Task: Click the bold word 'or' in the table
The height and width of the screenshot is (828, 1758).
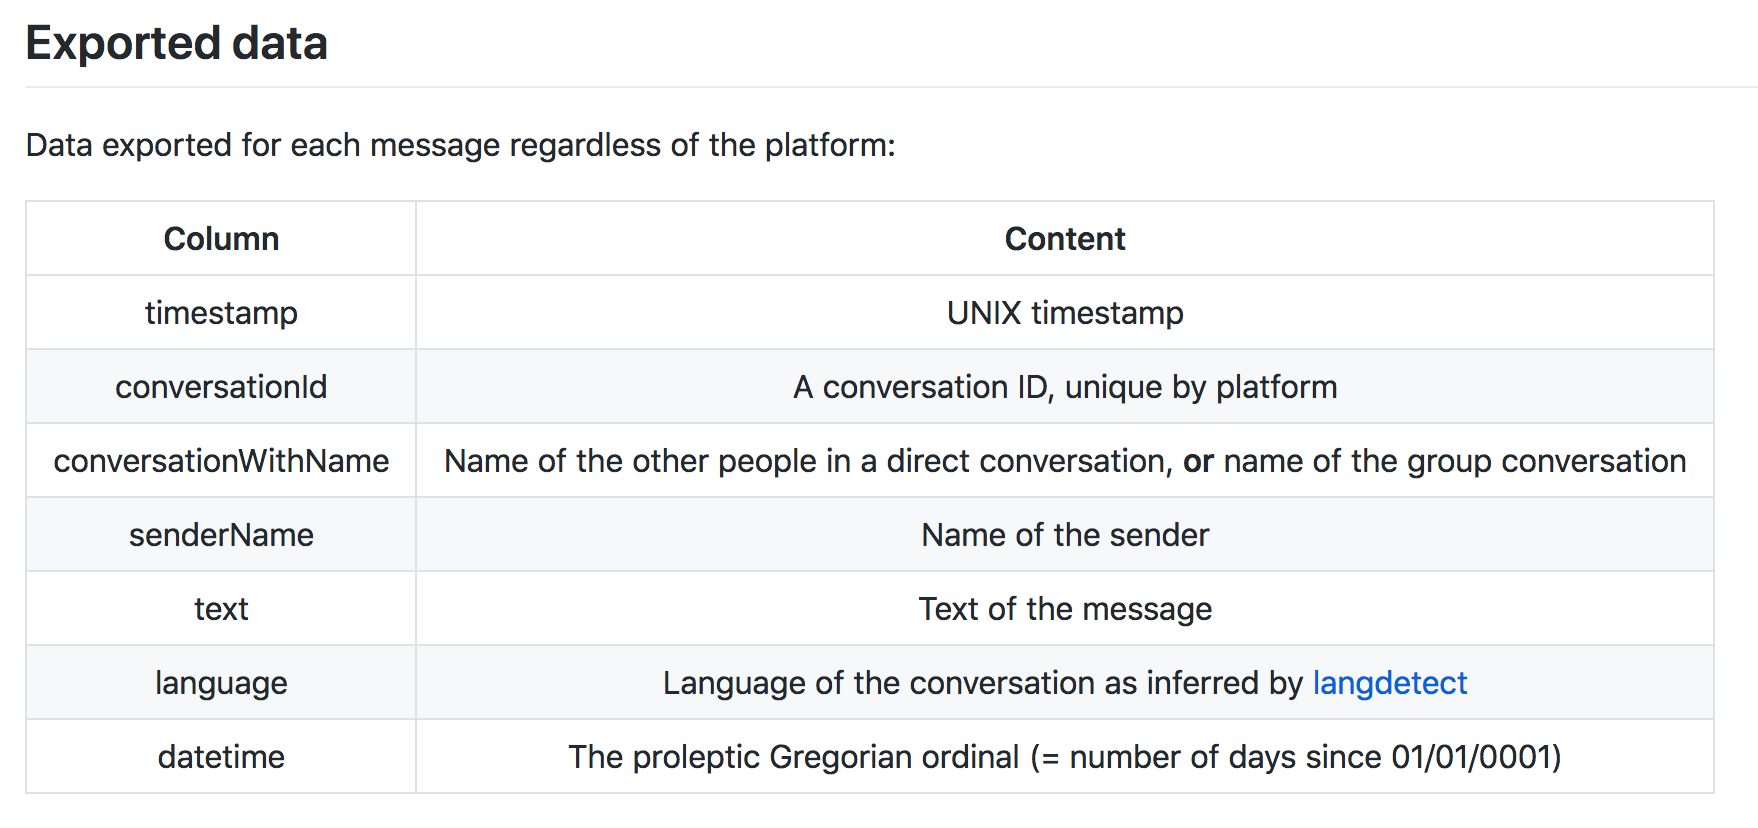Action: 1198,462
